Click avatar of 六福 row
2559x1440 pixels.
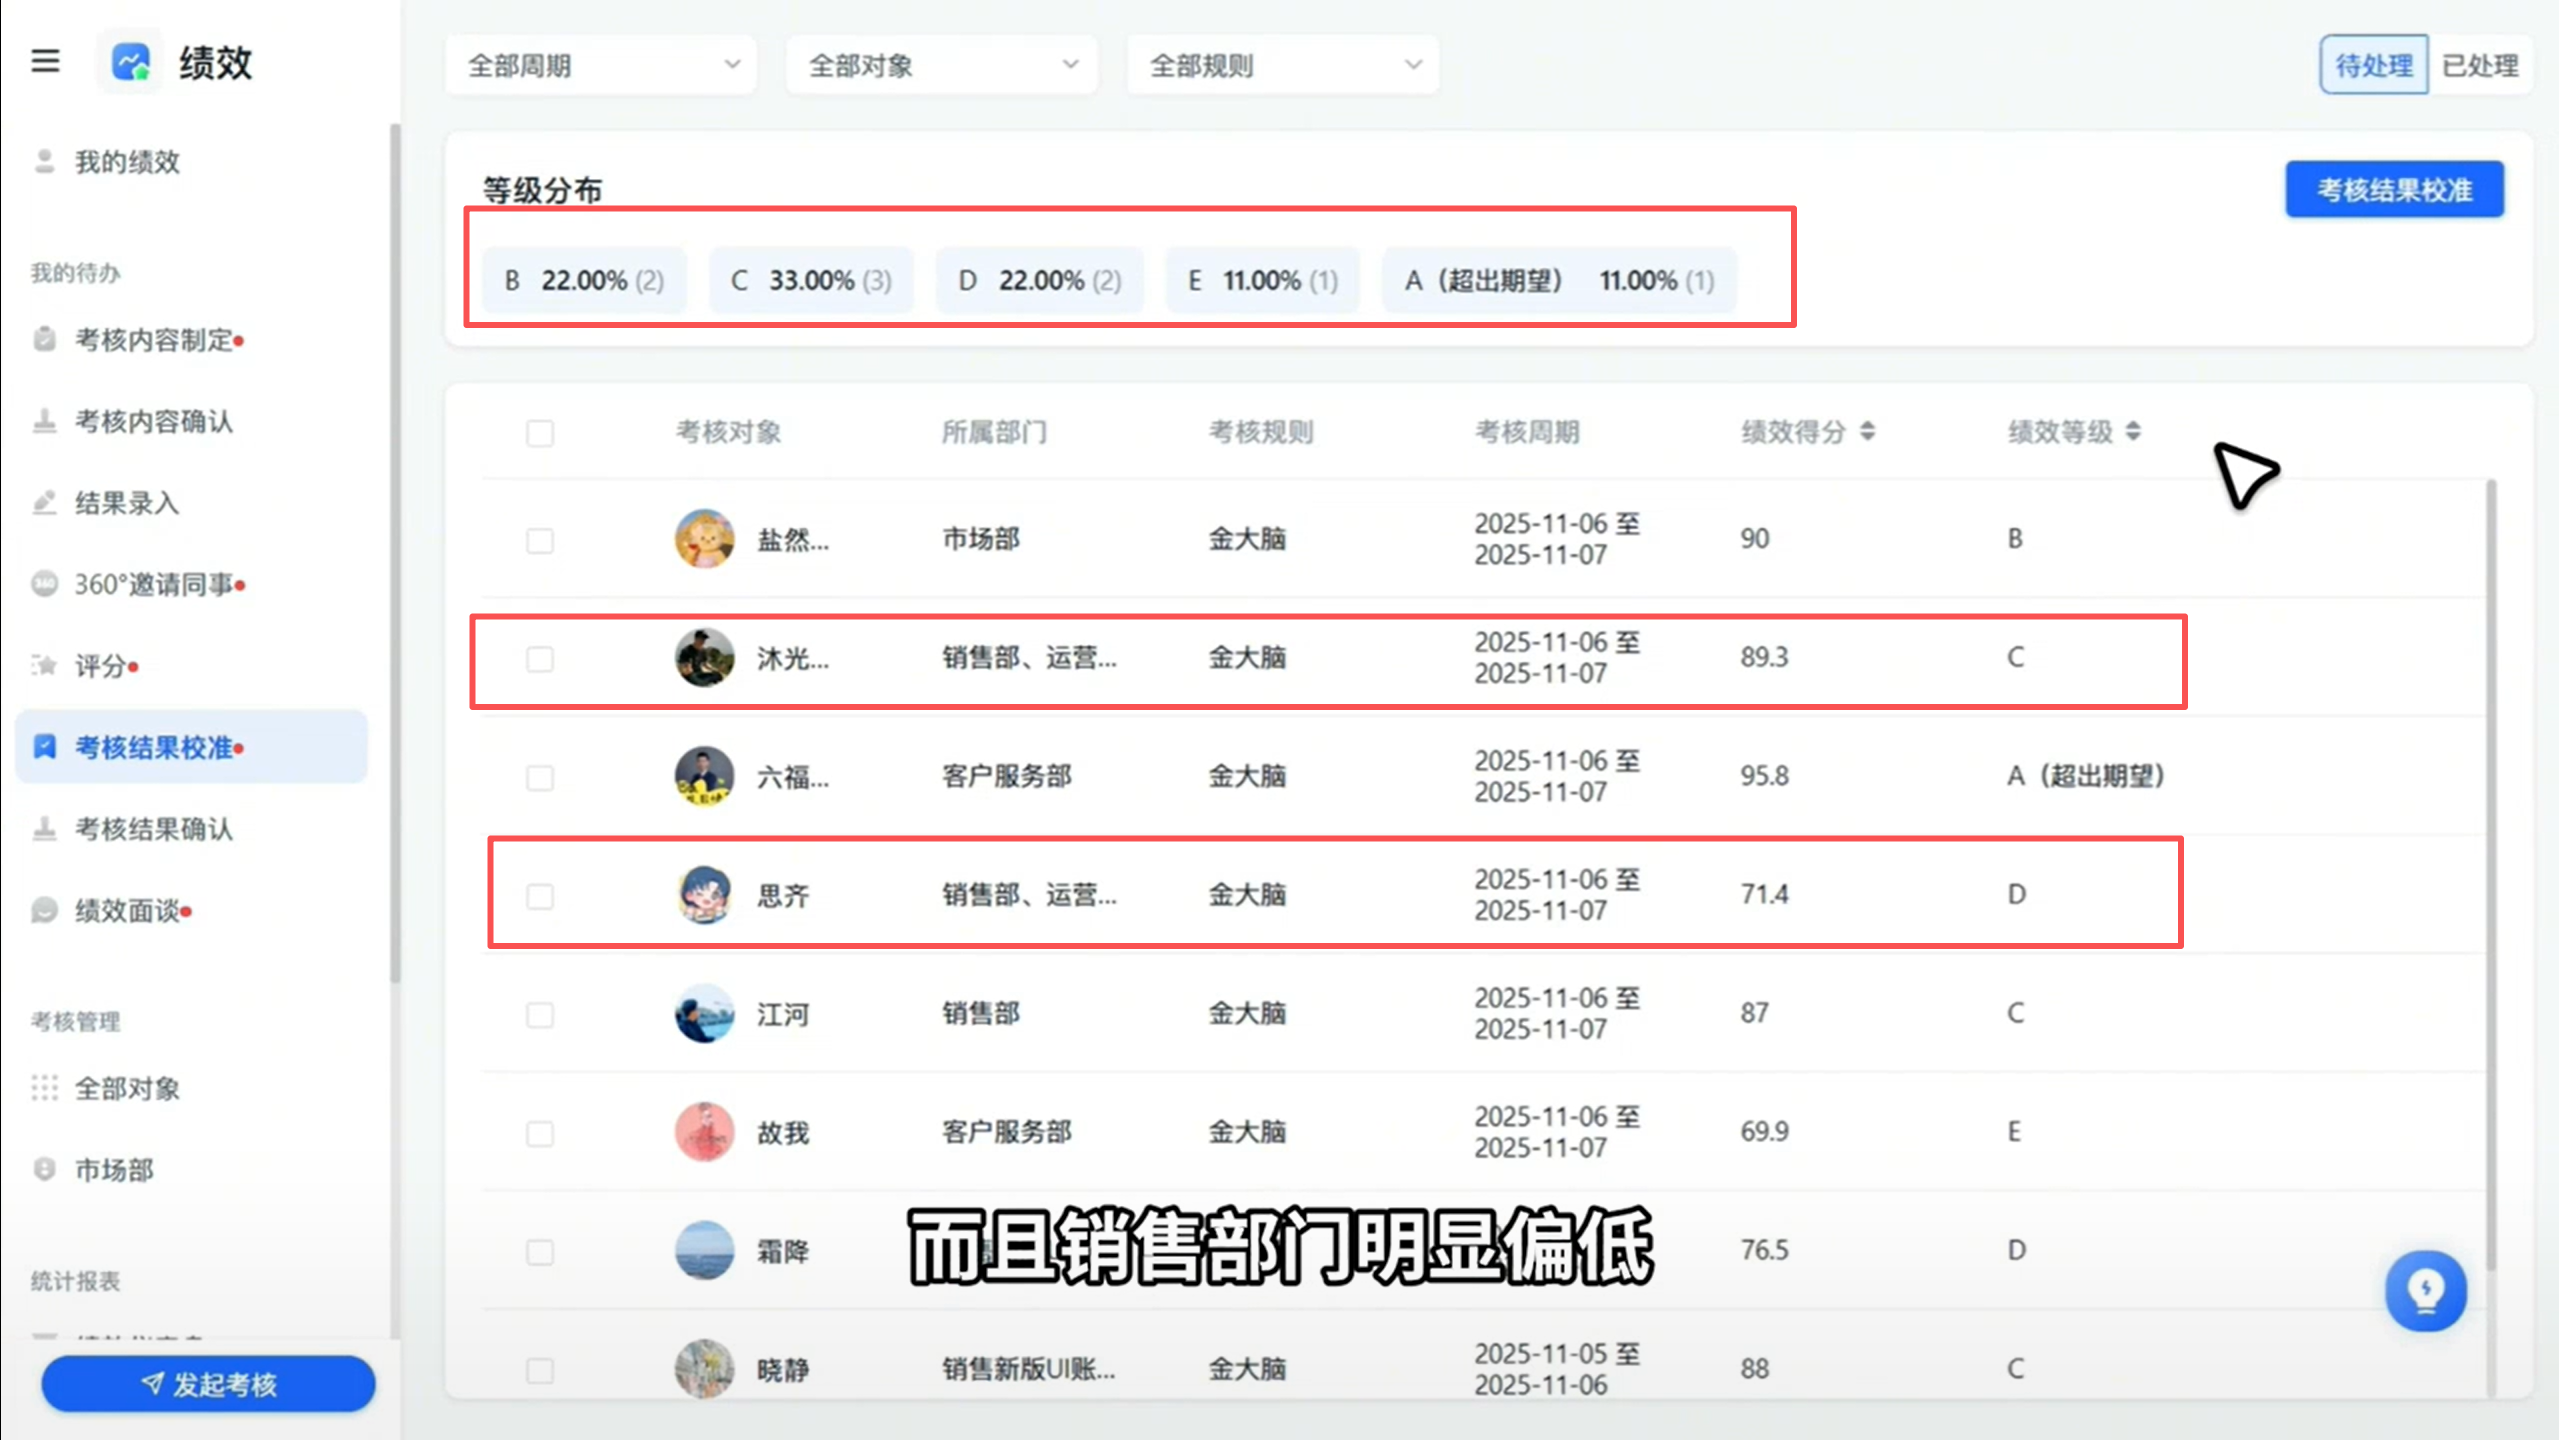(704, 775)
